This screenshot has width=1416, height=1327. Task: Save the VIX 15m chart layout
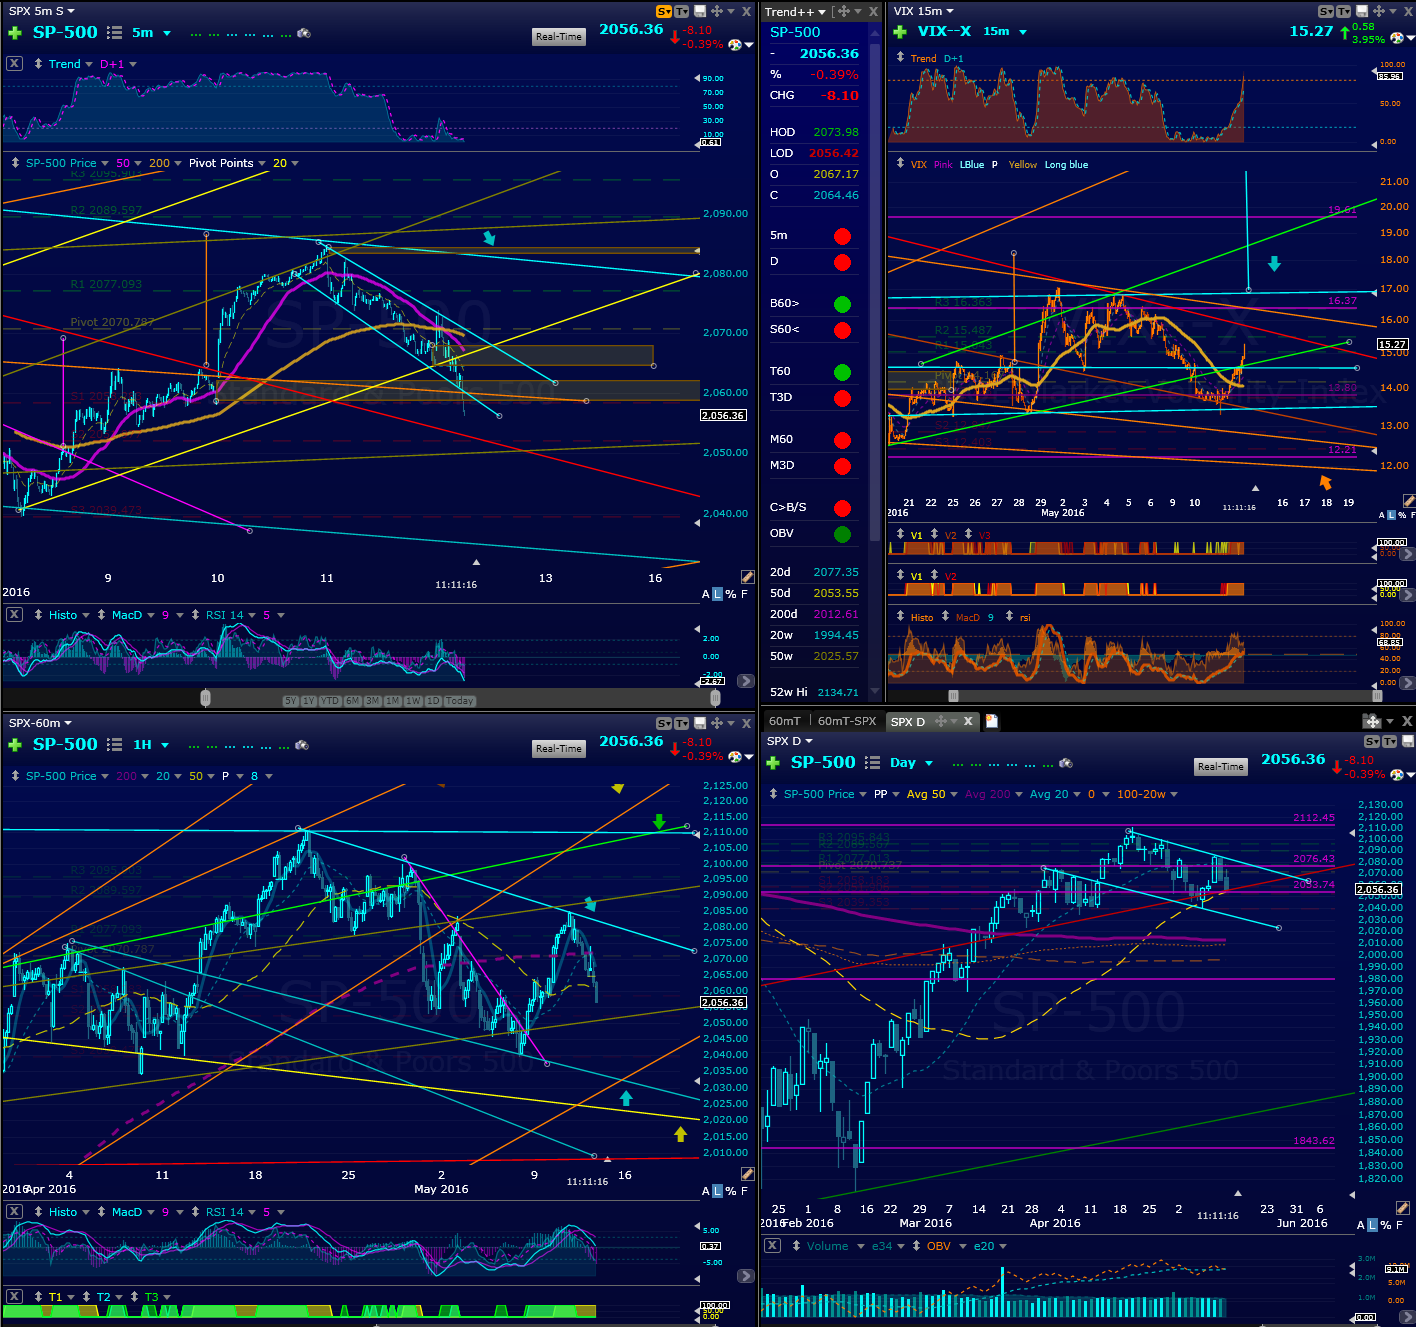pos(1362,11)
